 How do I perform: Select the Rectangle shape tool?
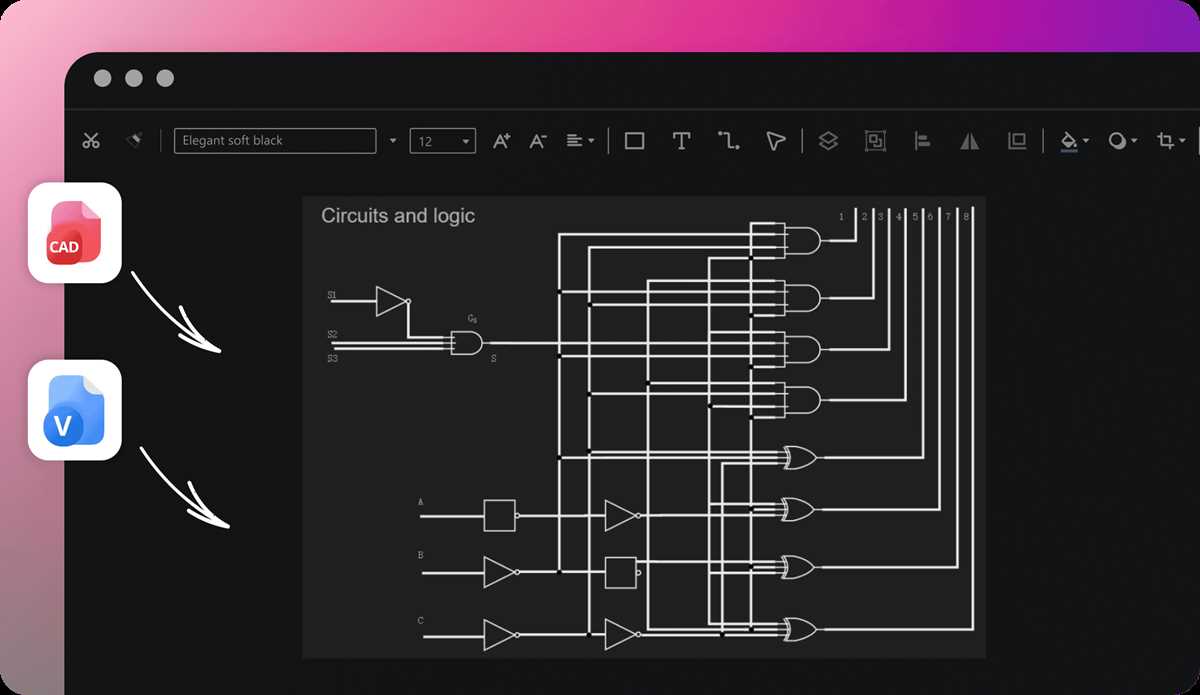(634, 141)
